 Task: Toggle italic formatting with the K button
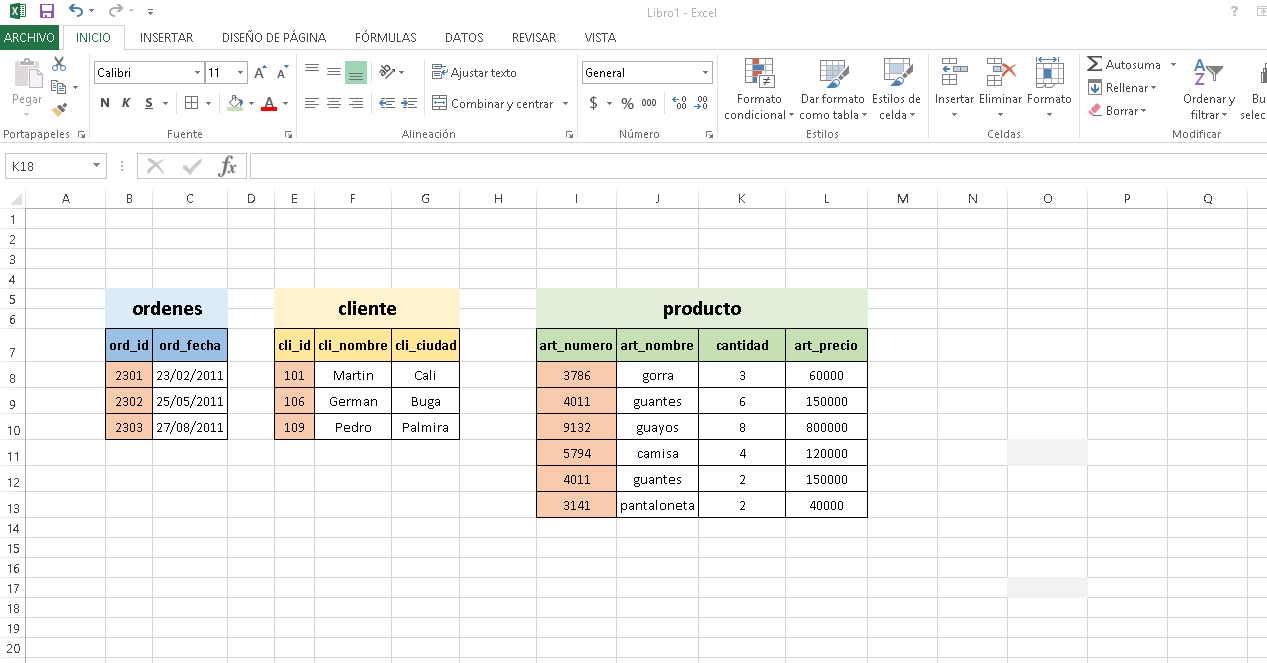[126, 103]
